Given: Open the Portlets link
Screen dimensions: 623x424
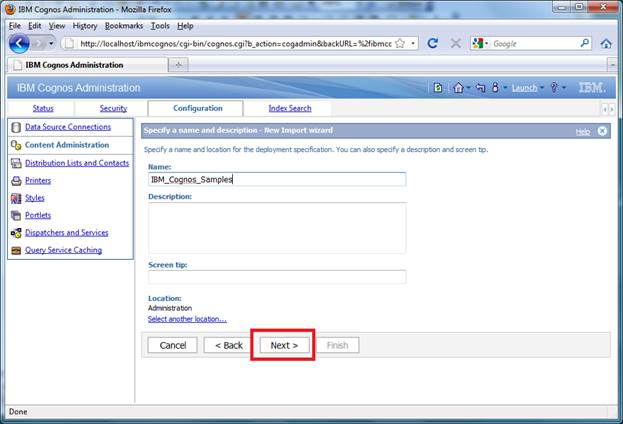Looking at the screenshot, I should coord(38,215).
